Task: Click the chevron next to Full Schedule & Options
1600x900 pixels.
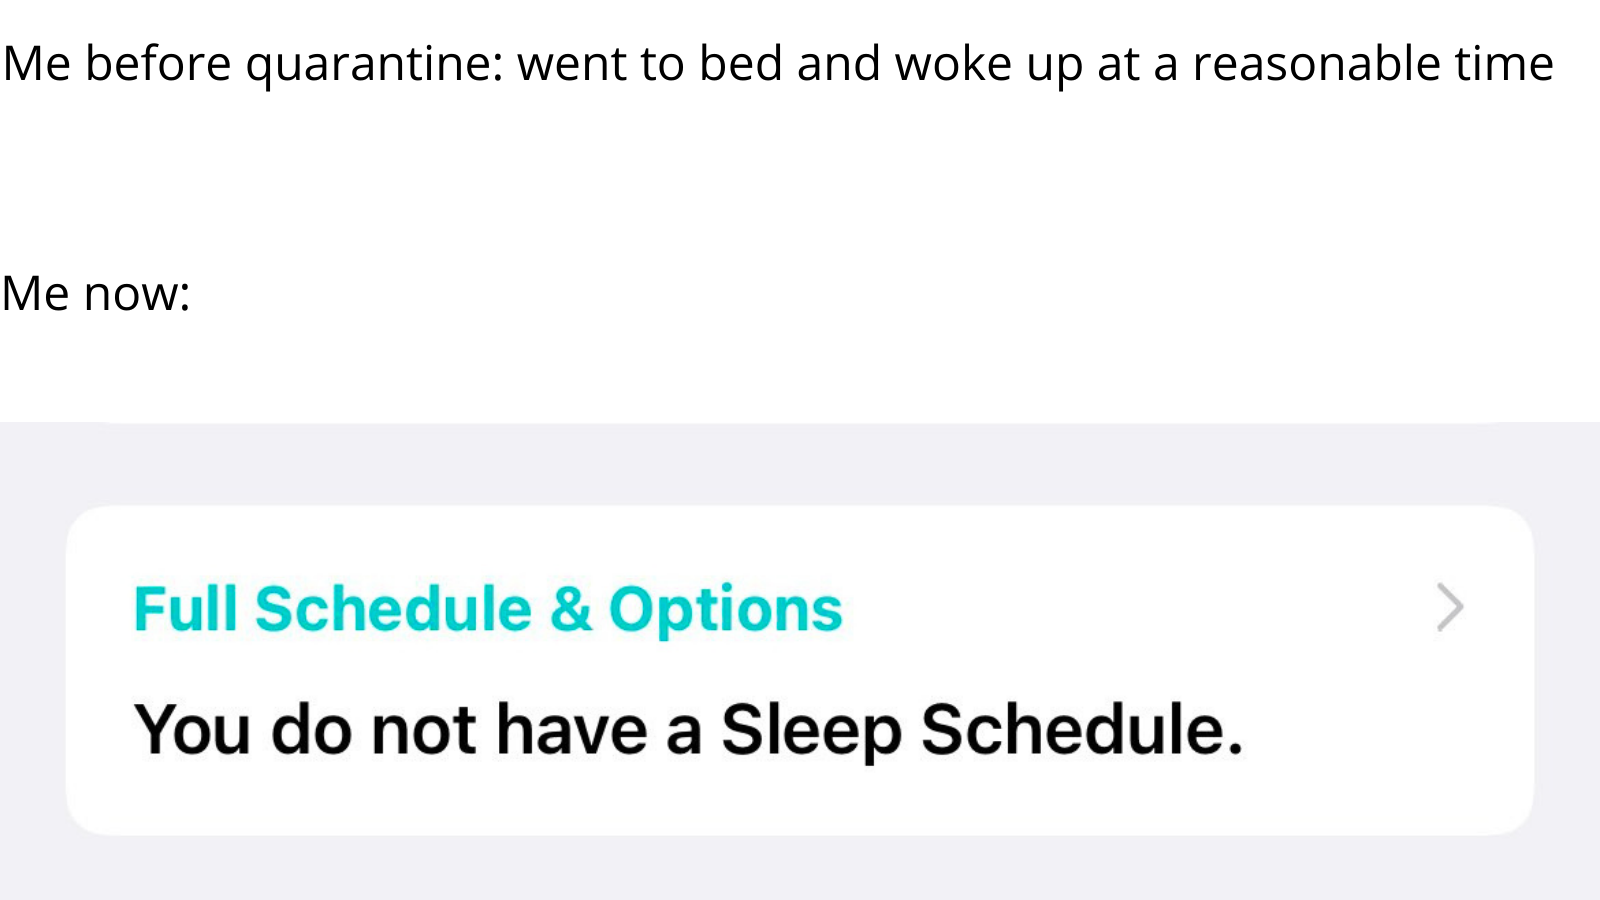Action: click(x=1449, y=607)
